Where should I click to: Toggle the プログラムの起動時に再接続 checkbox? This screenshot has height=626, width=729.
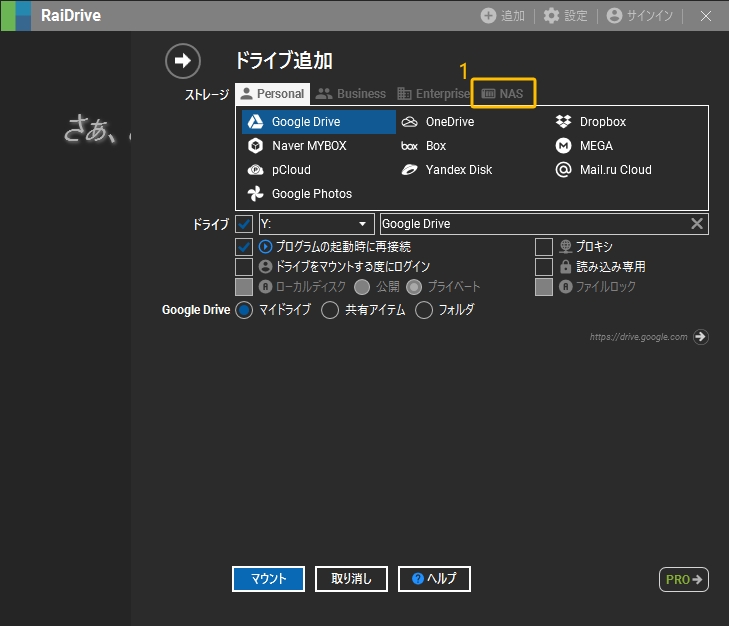(x=244, y=246)
